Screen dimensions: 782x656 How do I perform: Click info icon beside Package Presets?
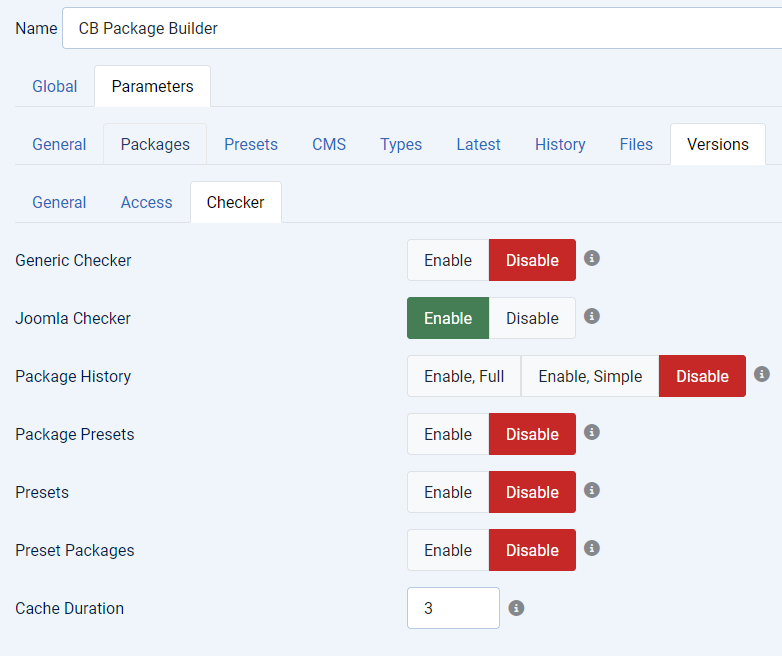pos(591,433)
